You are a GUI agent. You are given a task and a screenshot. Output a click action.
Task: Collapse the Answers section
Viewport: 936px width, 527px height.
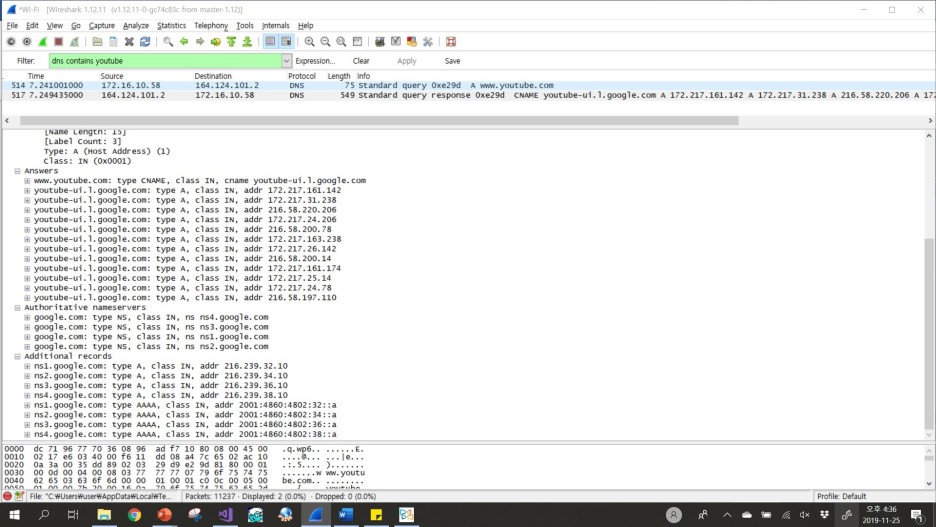tap(17, 171)
